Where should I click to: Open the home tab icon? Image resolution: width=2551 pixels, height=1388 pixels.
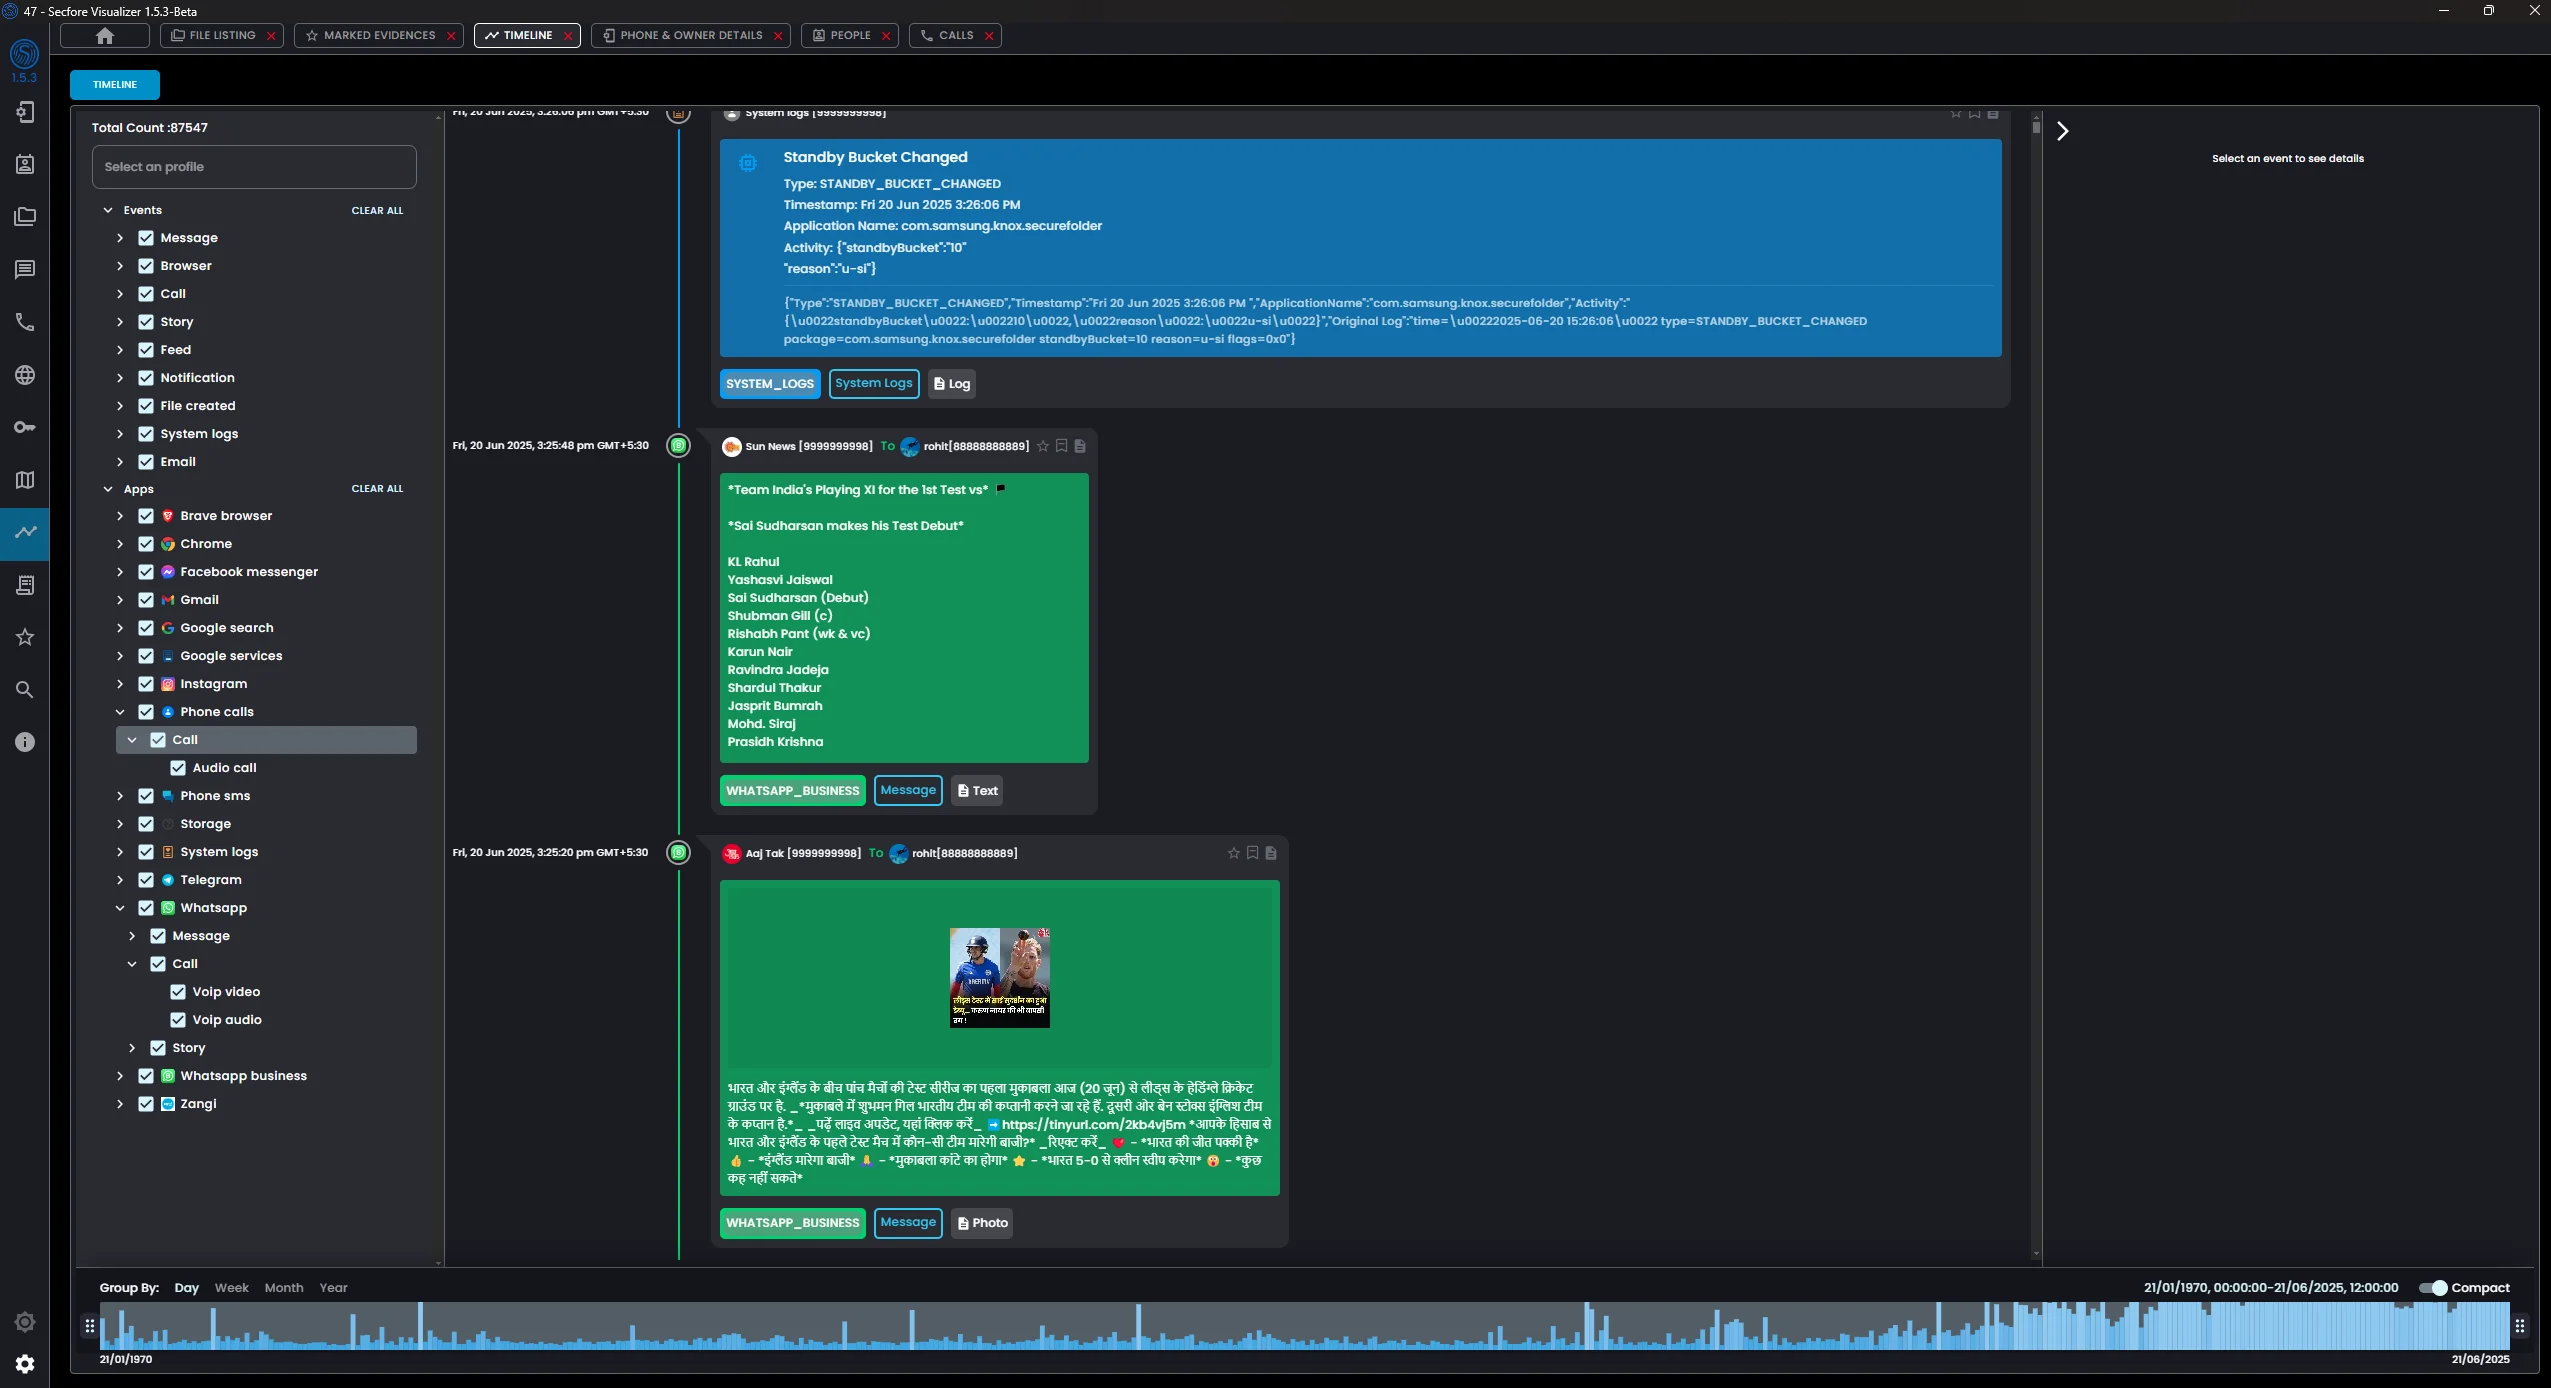point(105,36)
